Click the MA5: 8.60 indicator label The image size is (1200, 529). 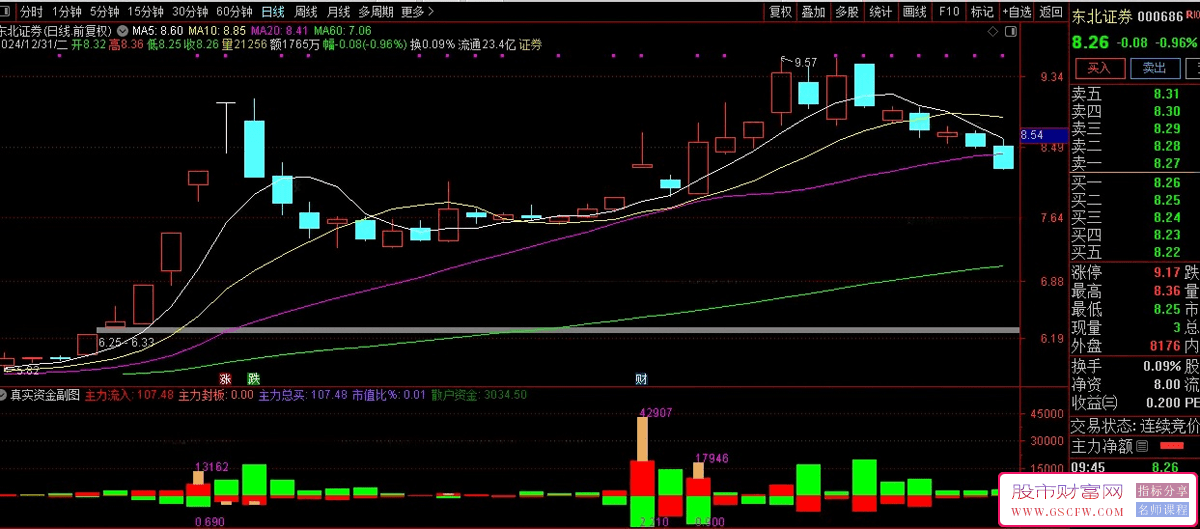(157, 30)
